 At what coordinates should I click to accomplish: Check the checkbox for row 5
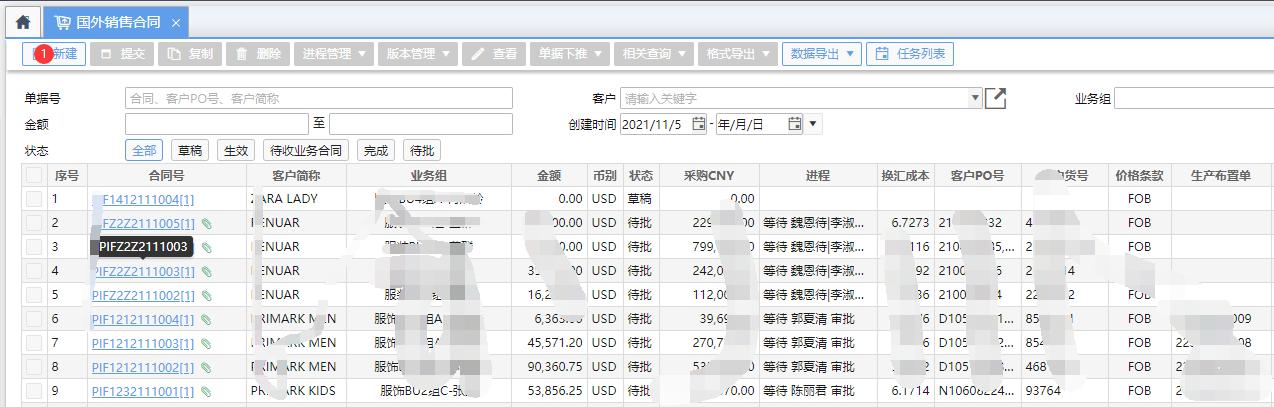point(35,295)
